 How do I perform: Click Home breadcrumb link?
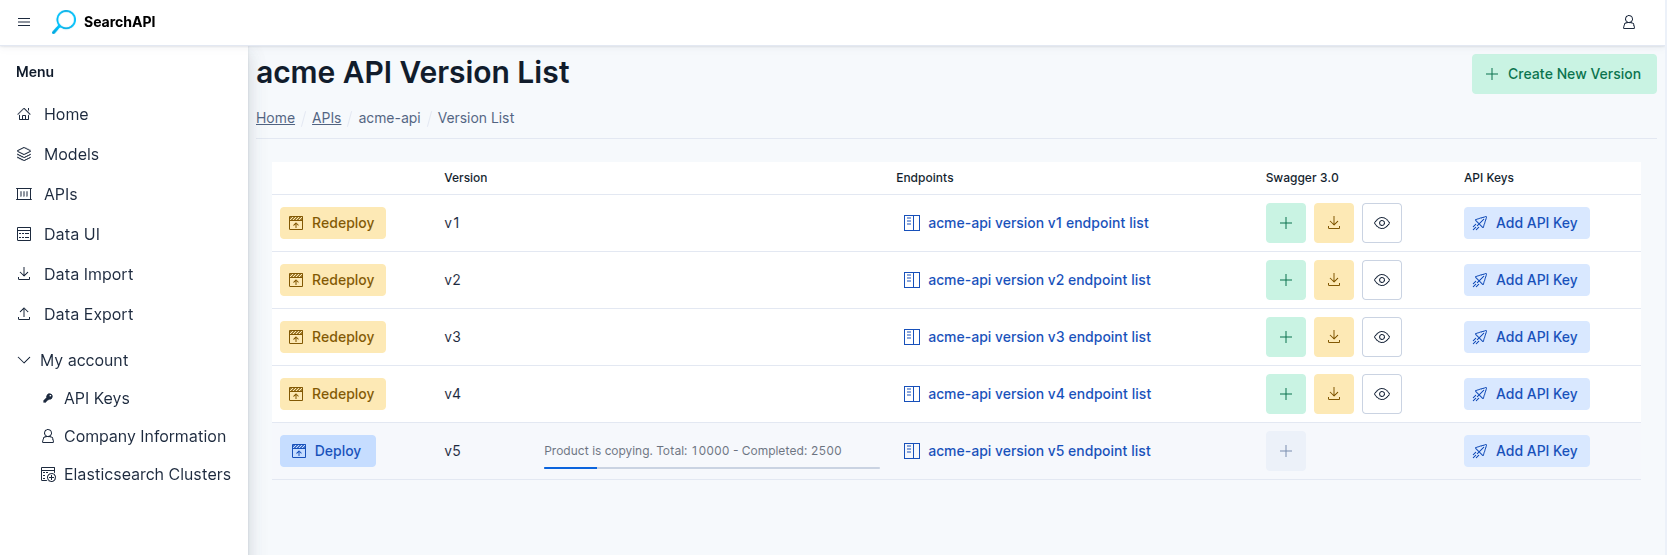(x=275, y=118)
